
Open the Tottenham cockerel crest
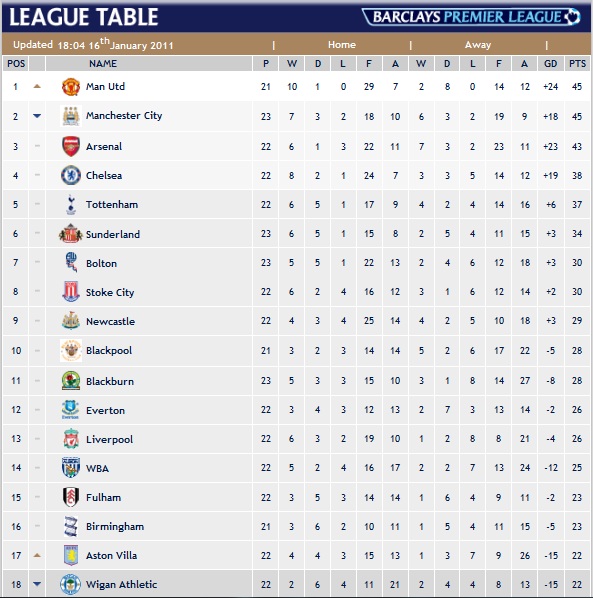[x=71, y=205]
